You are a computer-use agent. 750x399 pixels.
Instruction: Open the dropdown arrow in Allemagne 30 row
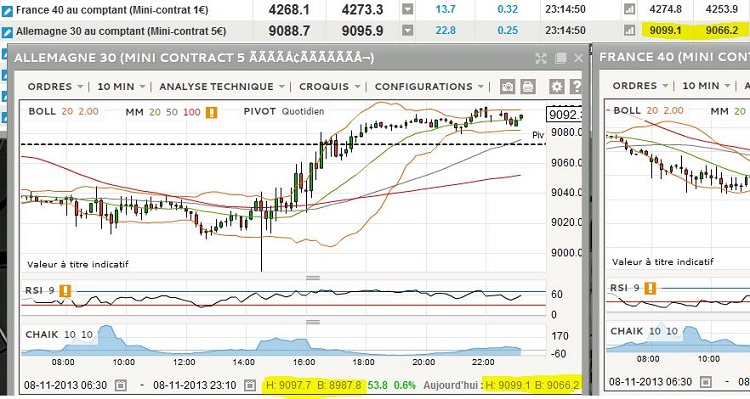point(407,31)
